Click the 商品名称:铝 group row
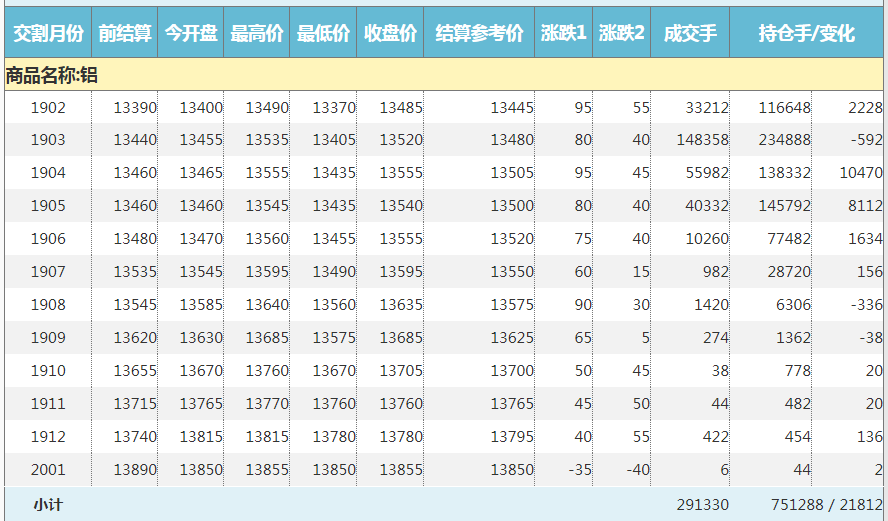This screenshot has width=888, height=521. click(x=52, y=75)
